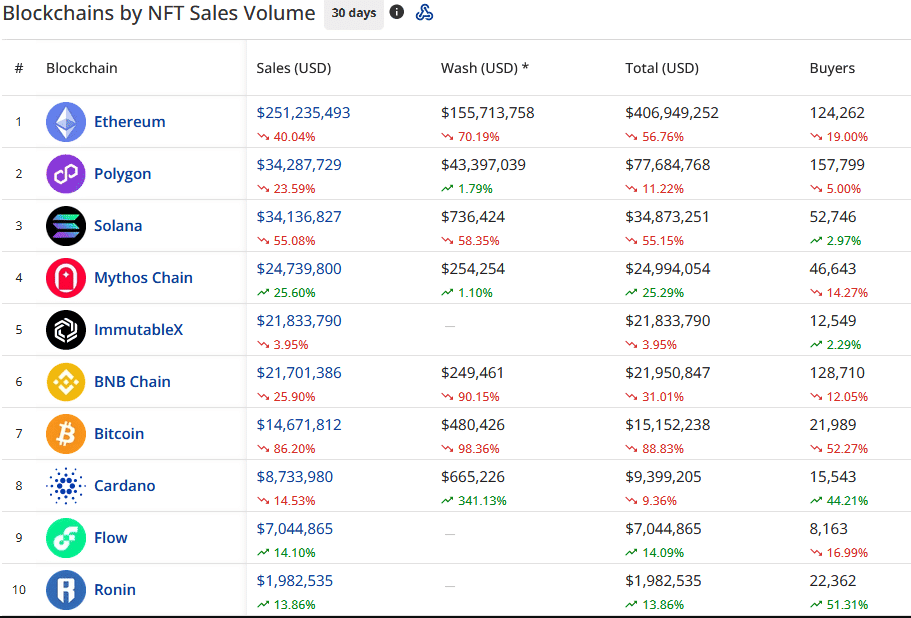
Task: Click the Polygon logo icon
Action: 66,174
